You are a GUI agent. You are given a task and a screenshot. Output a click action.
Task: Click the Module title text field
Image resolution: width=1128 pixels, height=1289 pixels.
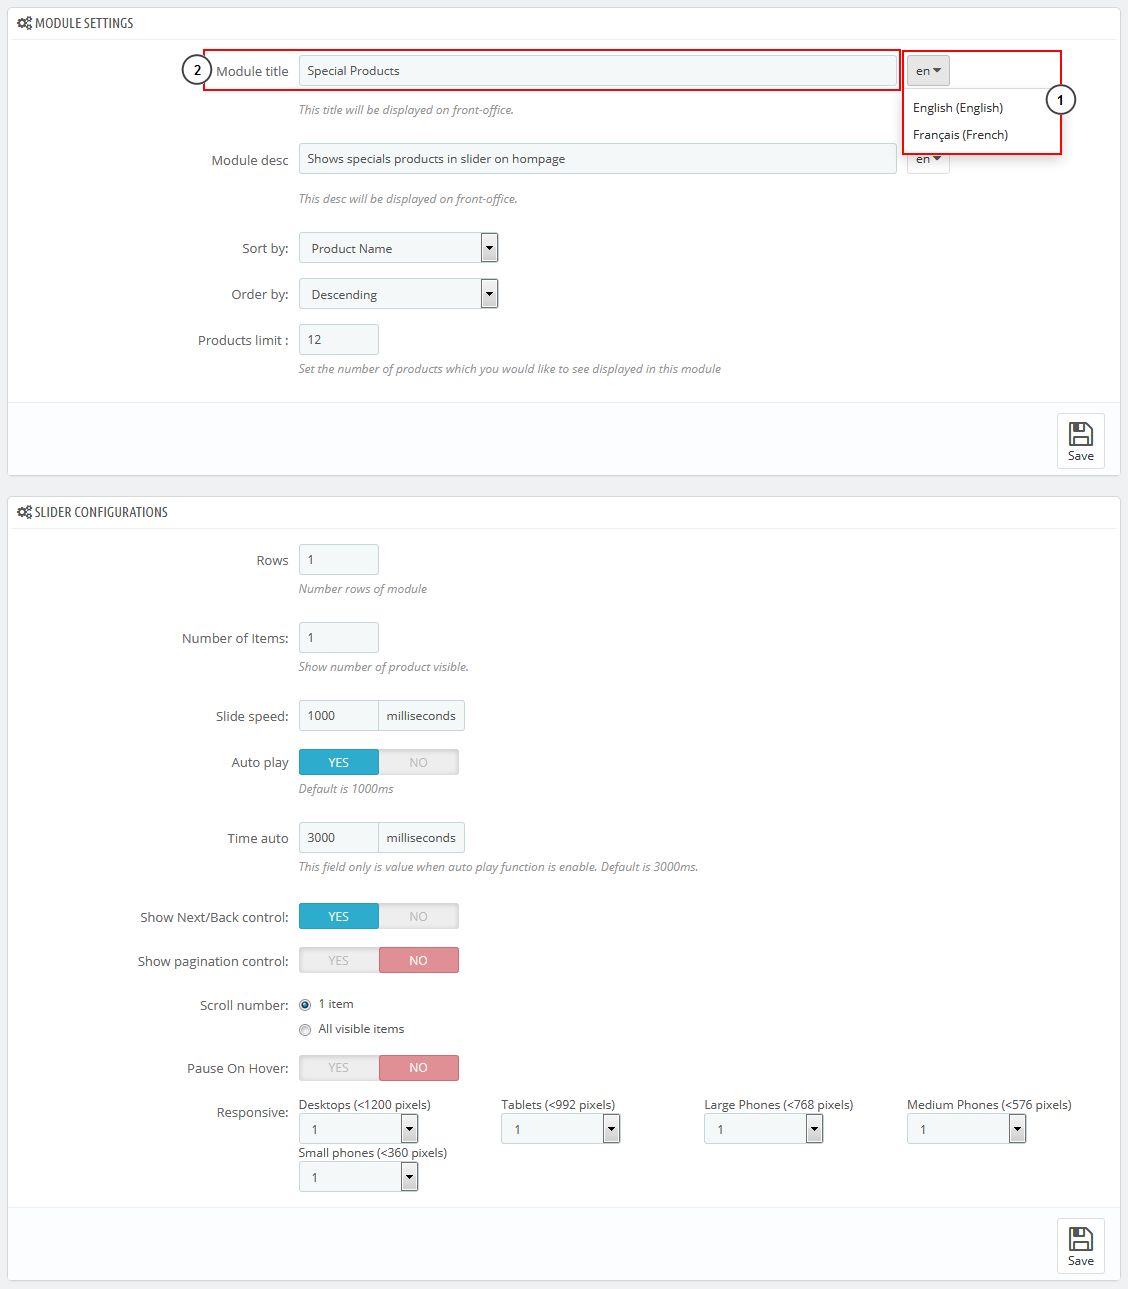point(597,71)
